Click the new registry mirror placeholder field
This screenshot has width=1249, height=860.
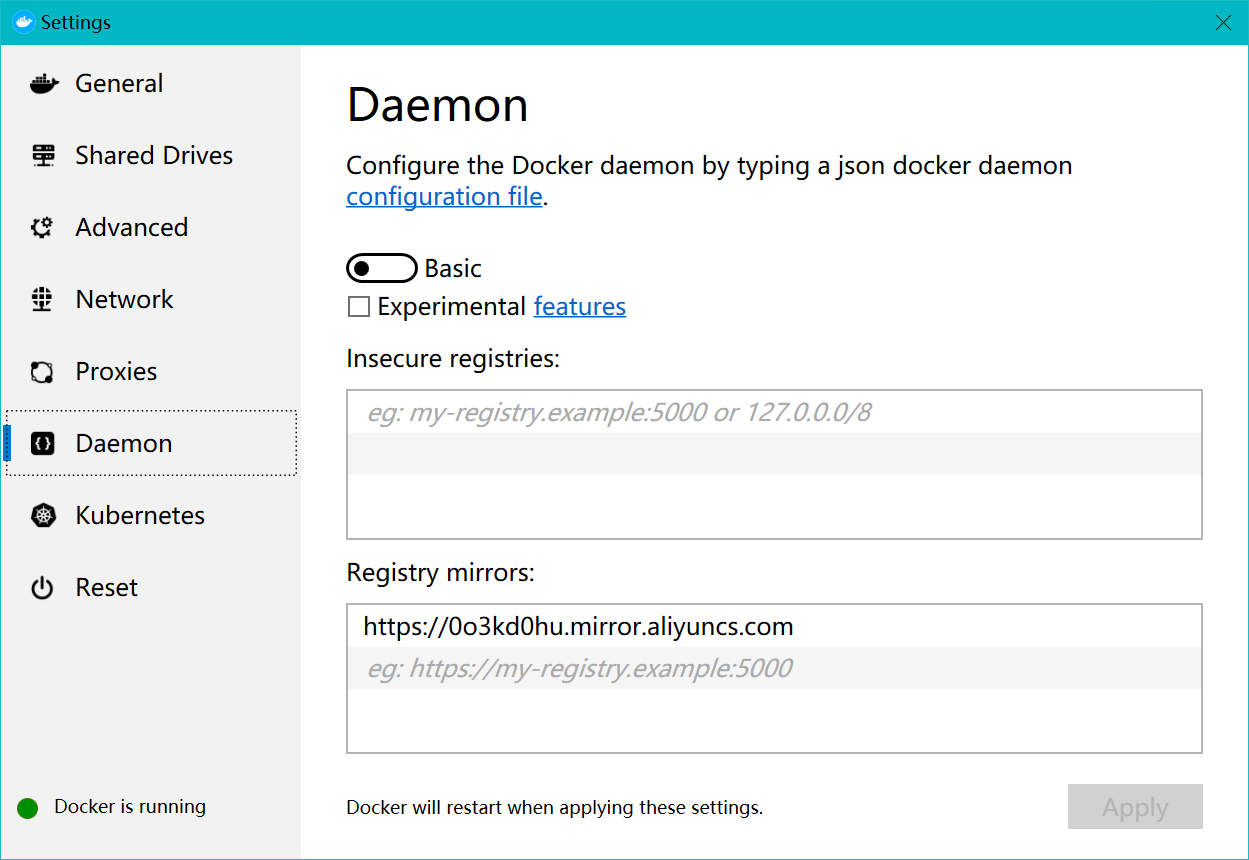(774, 668)
